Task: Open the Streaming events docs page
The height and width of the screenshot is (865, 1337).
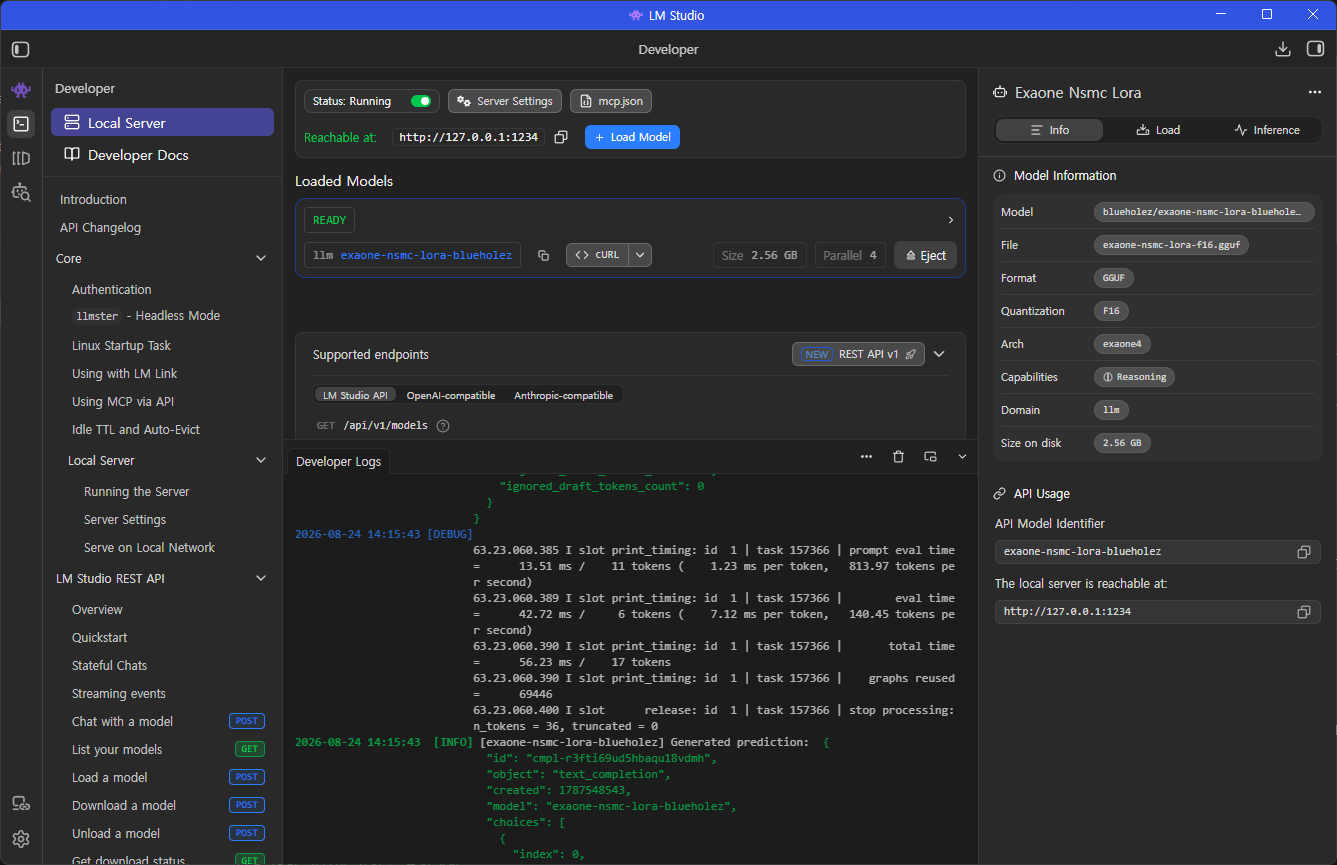Action: pos(119,693)
